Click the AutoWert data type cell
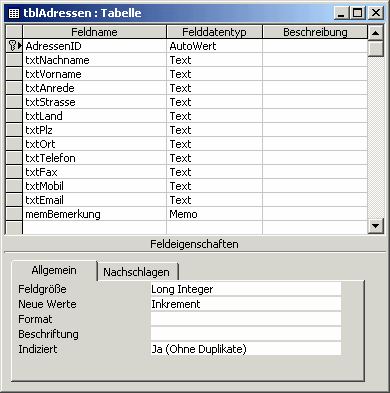Viewport: 390px width, 393px height. pyautogui.click(x=214, y=46)
